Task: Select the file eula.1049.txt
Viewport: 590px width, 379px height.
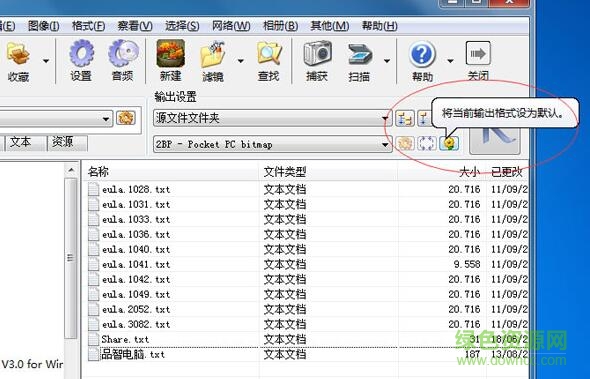Action: point(136,294)
